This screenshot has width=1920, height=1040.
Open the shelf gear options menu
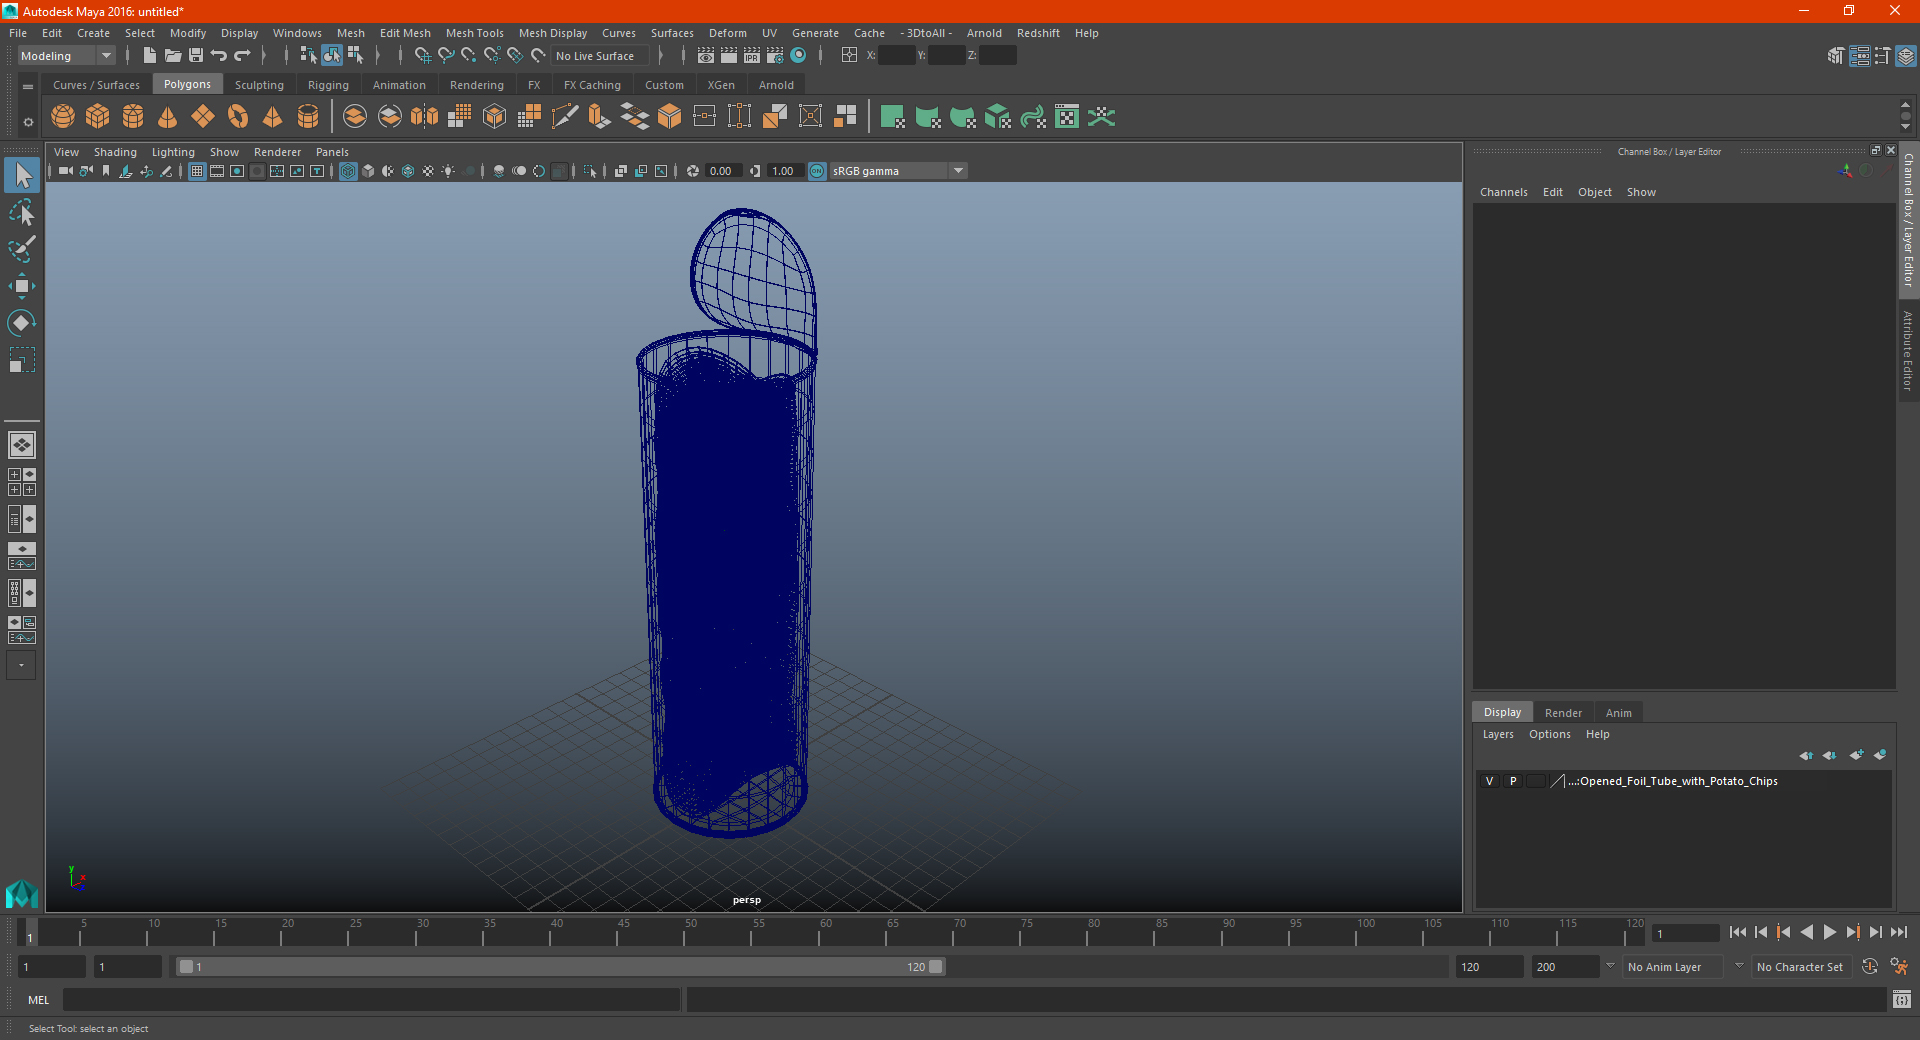click(28, 122)
